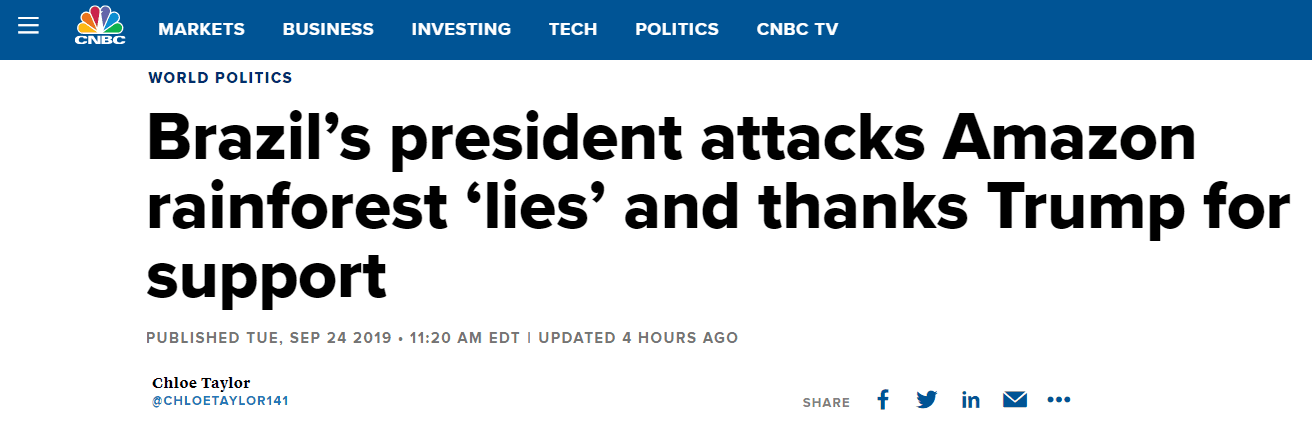
Task: Navigate to the Investing section
Action: (461, 29)
